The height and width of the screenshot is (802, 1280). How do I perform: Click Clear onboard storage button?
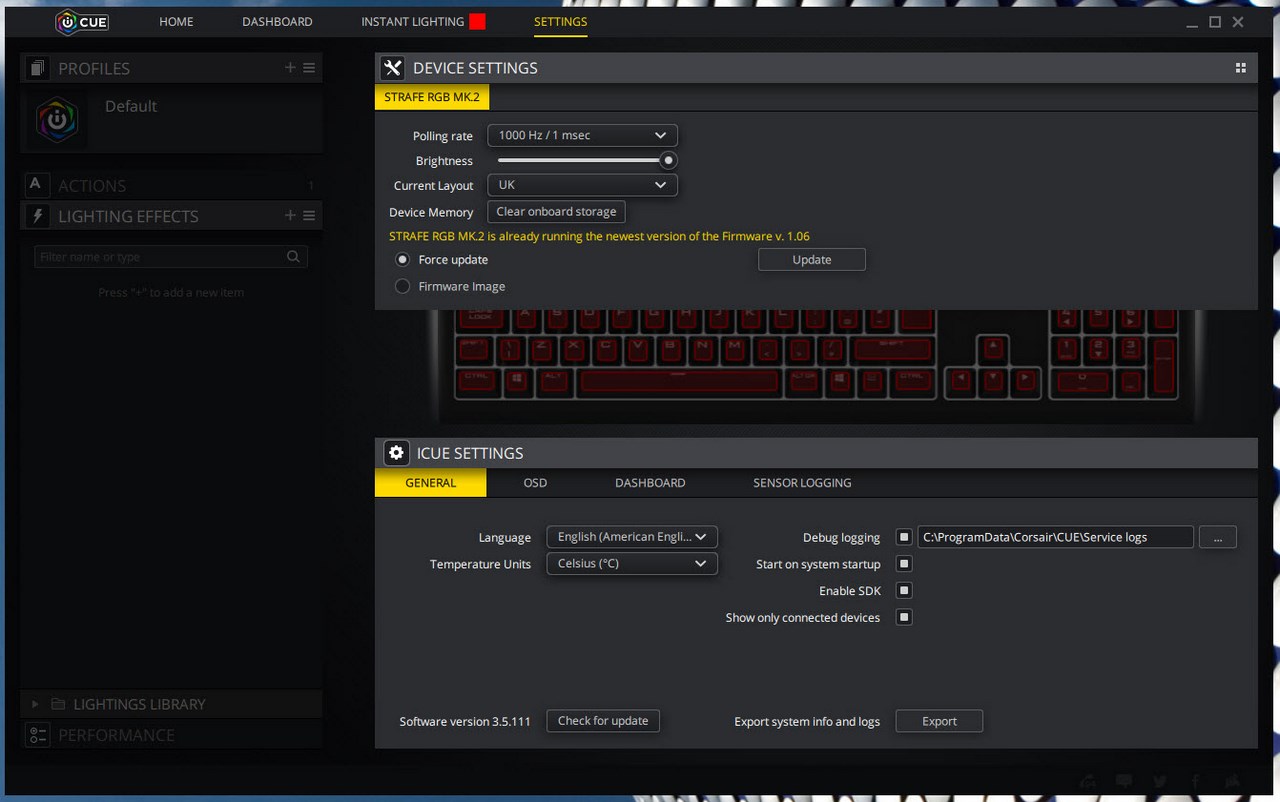point(556,211)
